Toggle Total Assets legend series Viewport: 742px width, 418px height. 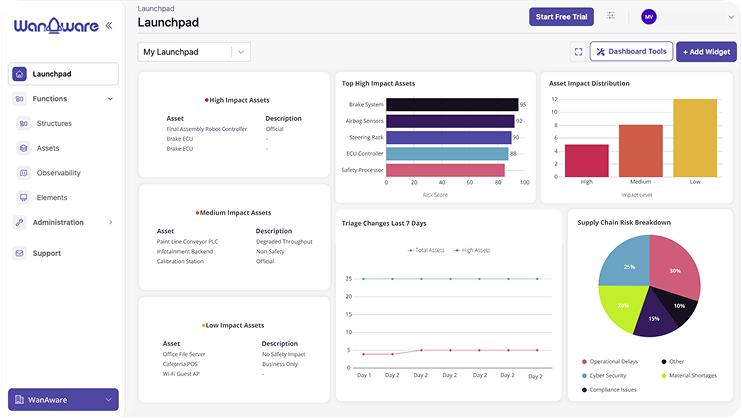tap(426, 250)
